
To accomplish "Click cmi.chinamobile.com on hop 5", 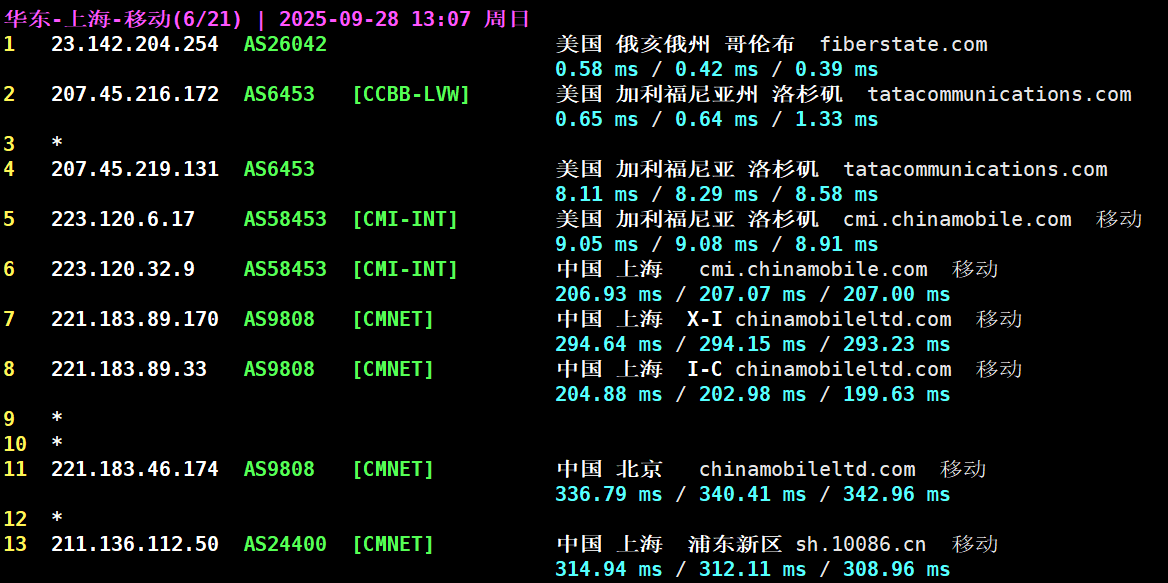I will (957, 219).
